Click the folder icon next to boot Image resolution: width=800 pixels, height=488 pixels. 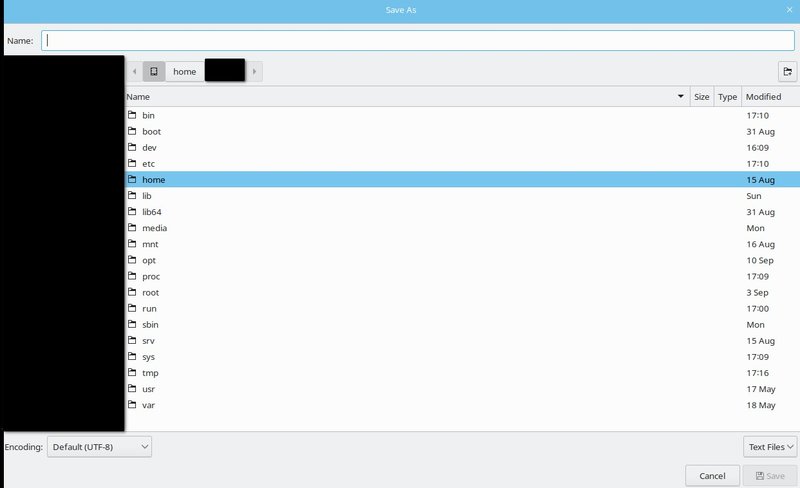pyautogui.click(x=132, y=131)
